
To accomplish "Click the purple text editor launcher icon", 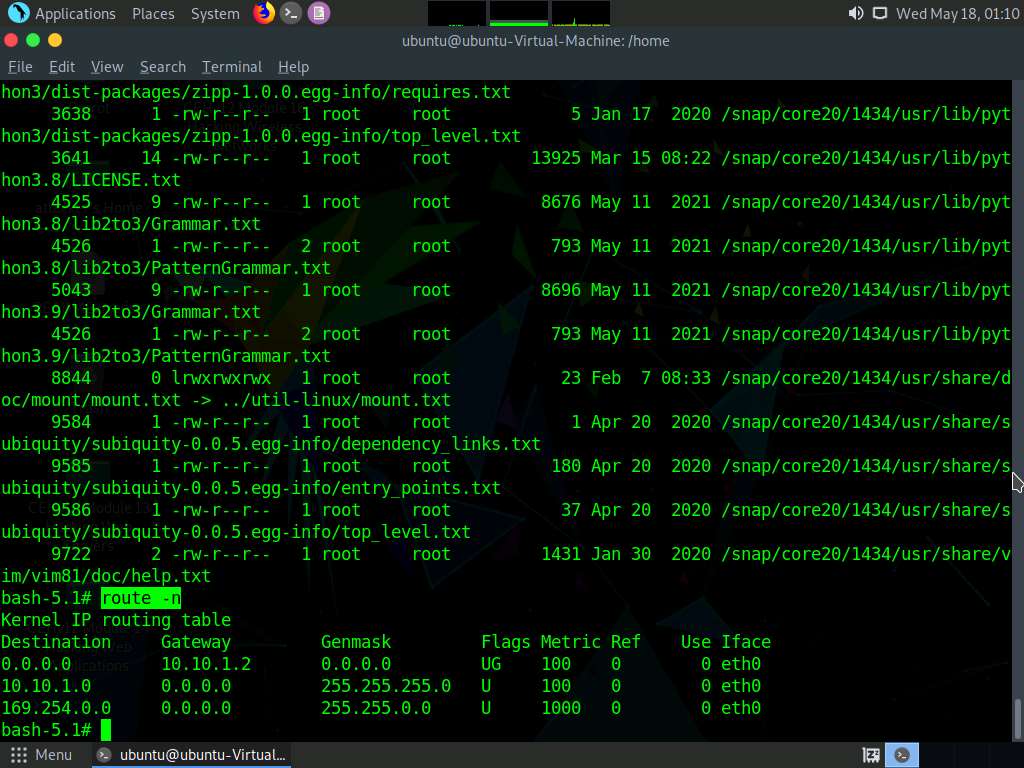I will 318,13.
